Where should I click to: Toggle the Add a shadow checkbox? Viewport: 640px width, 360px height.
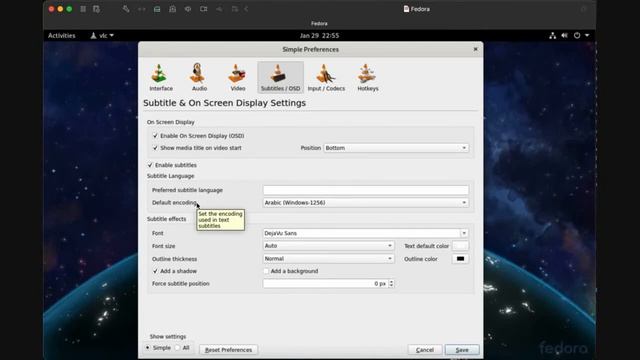coord(155,271)
